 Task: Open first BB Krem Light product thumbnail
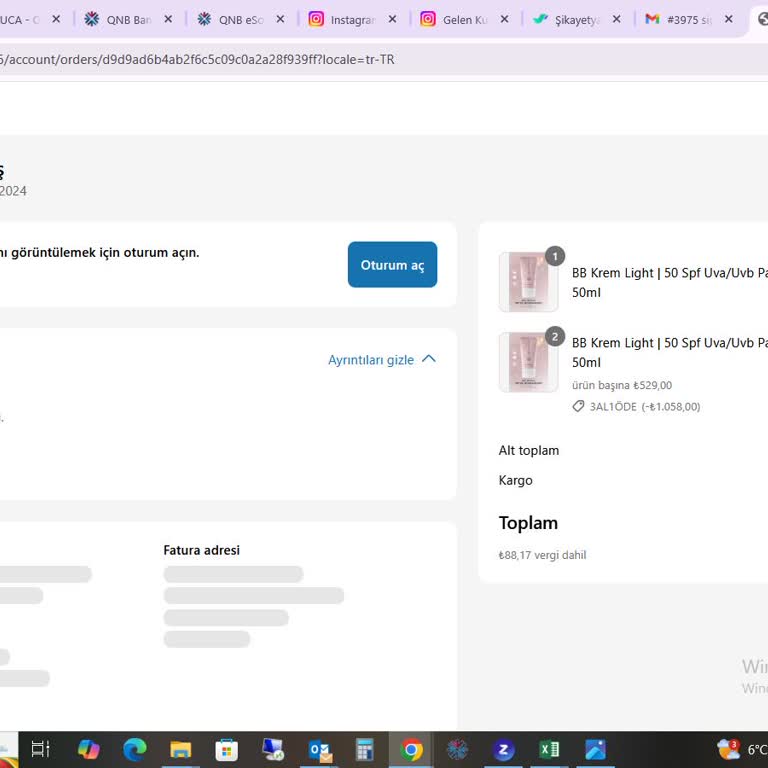pos(528,282)
